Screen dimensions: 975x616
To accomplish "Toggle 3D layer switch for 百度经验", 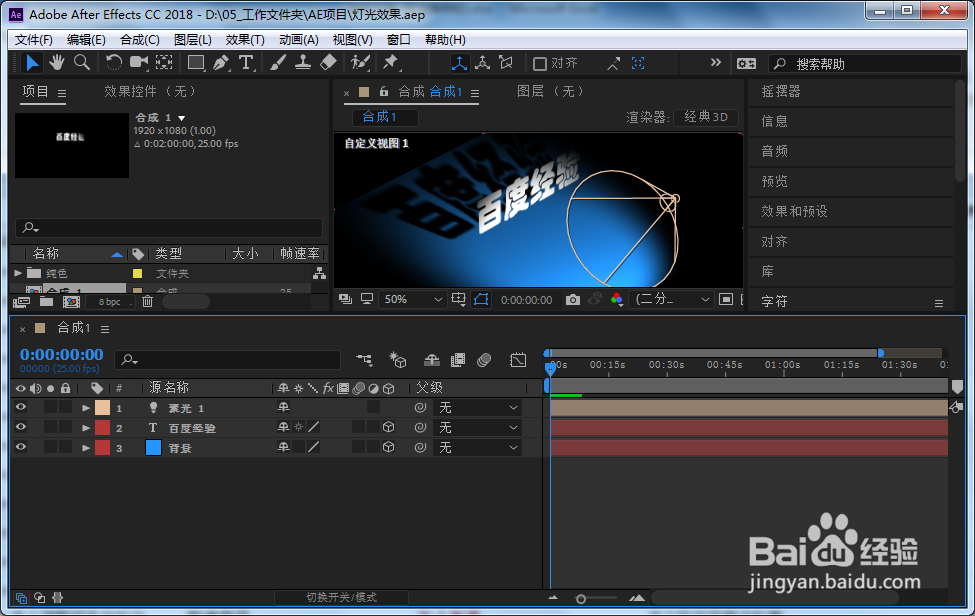I will (389, 427).
